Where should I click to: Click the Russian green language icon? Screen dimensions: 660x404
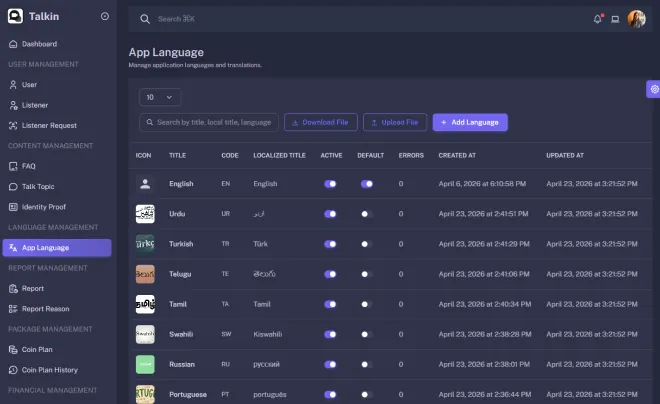pos(145,364)
